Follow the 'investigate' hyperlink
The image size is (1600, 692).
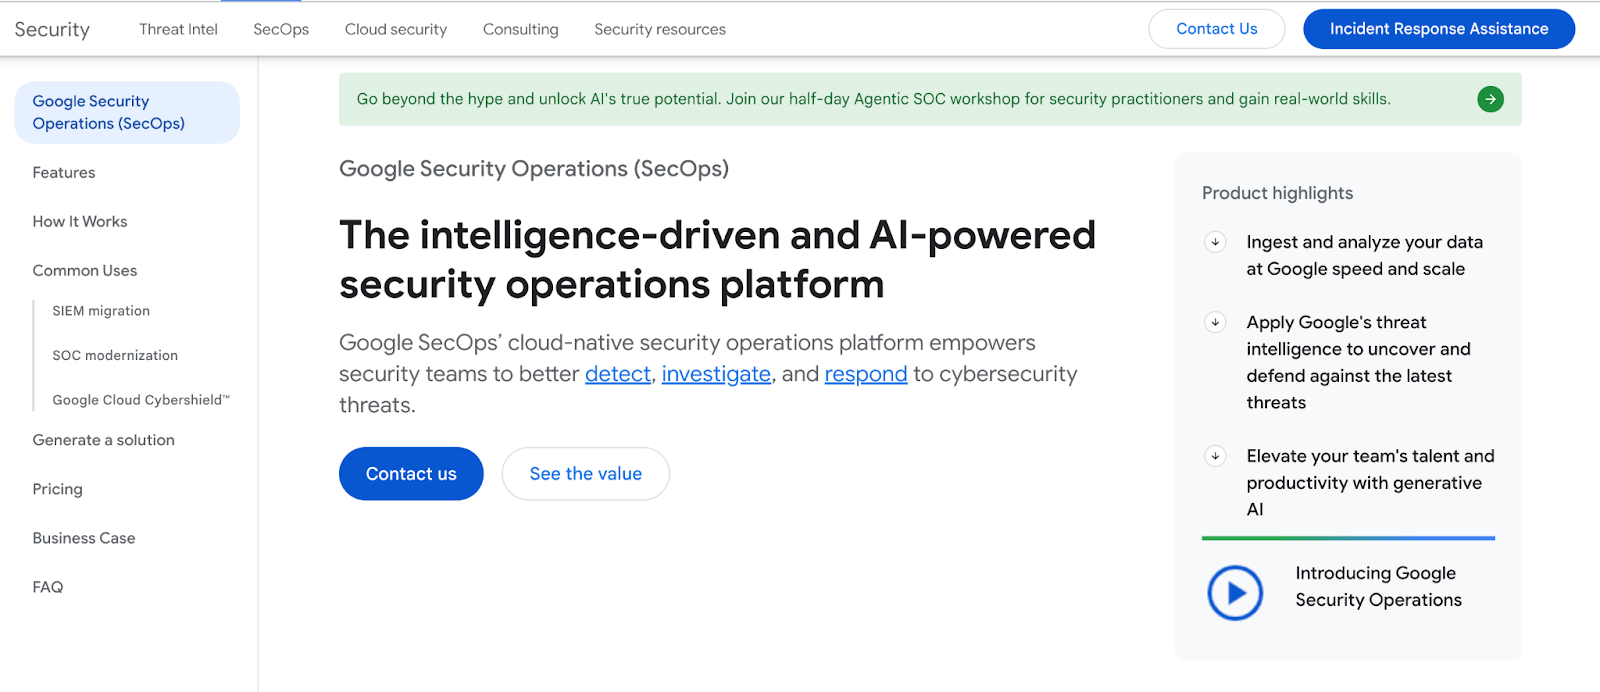coord(716,374)
